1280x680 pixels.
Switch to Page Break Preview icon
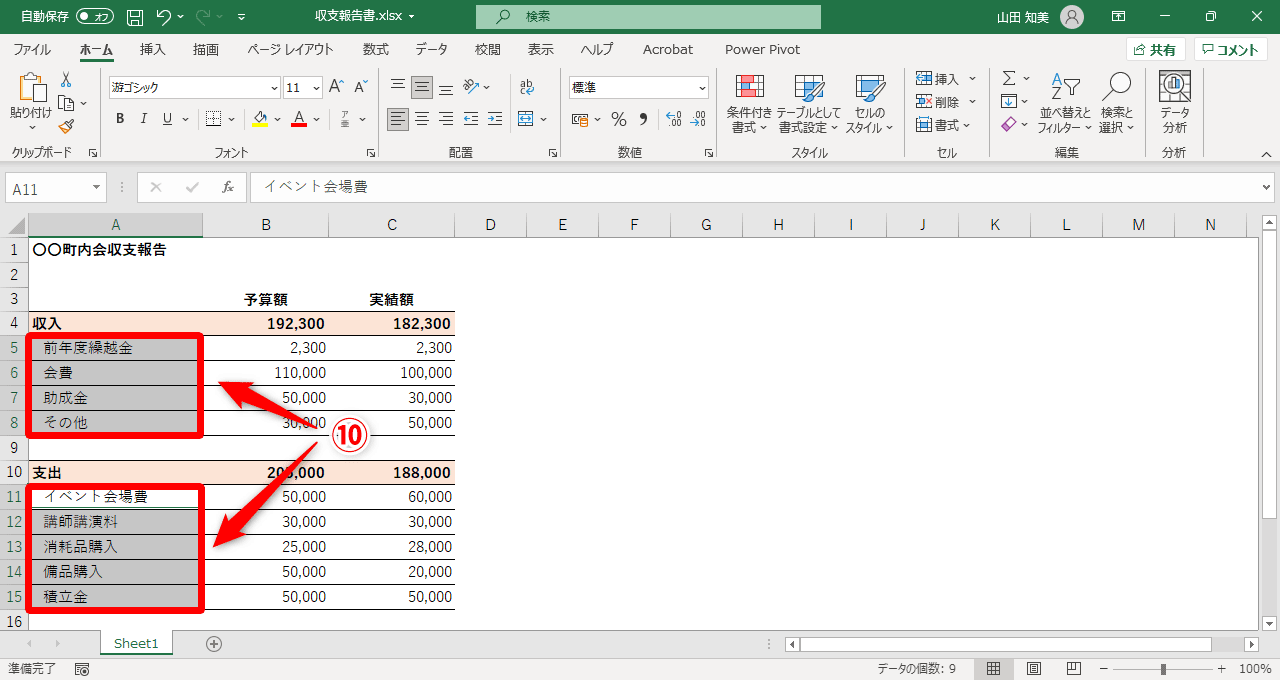(x=1074, y=669)
